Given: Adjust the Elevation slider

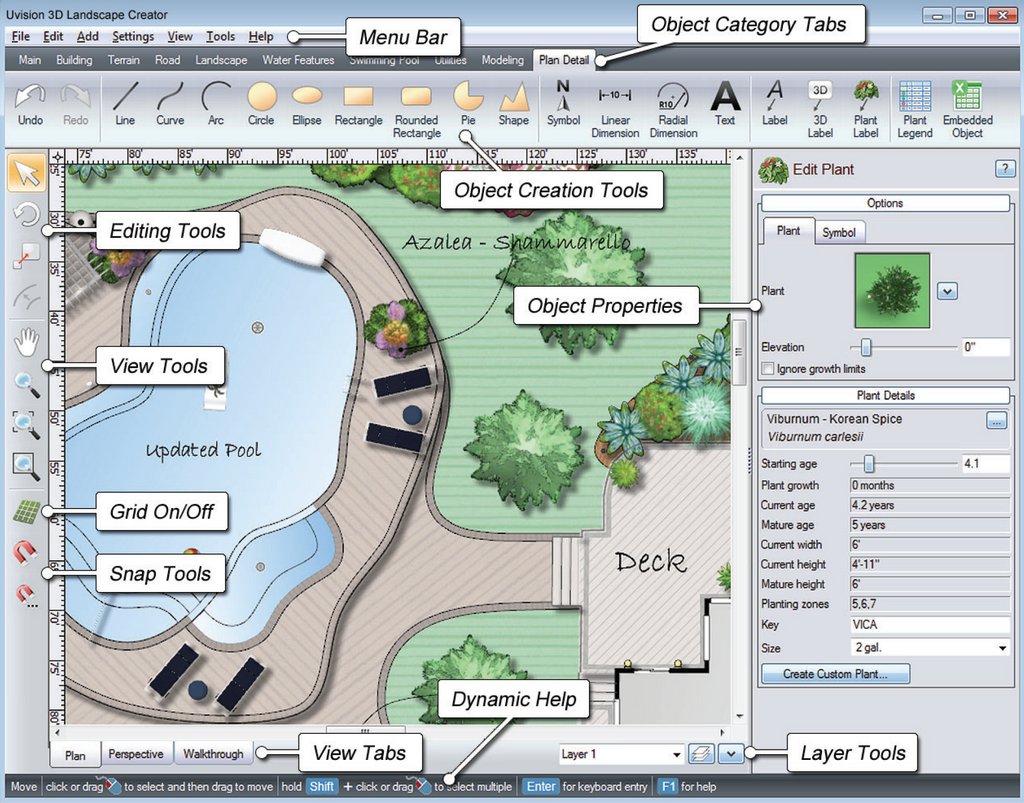Looking at the screenshot, I should (x=866, y=347).
